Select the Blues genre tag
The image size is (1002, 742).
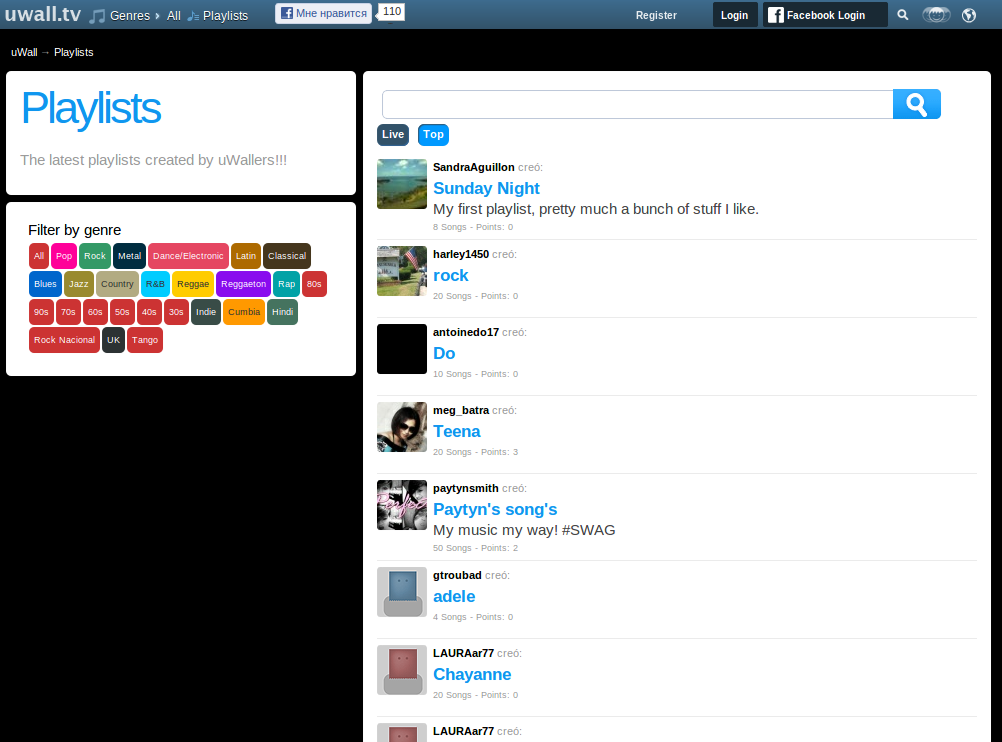tap(45, 284)
